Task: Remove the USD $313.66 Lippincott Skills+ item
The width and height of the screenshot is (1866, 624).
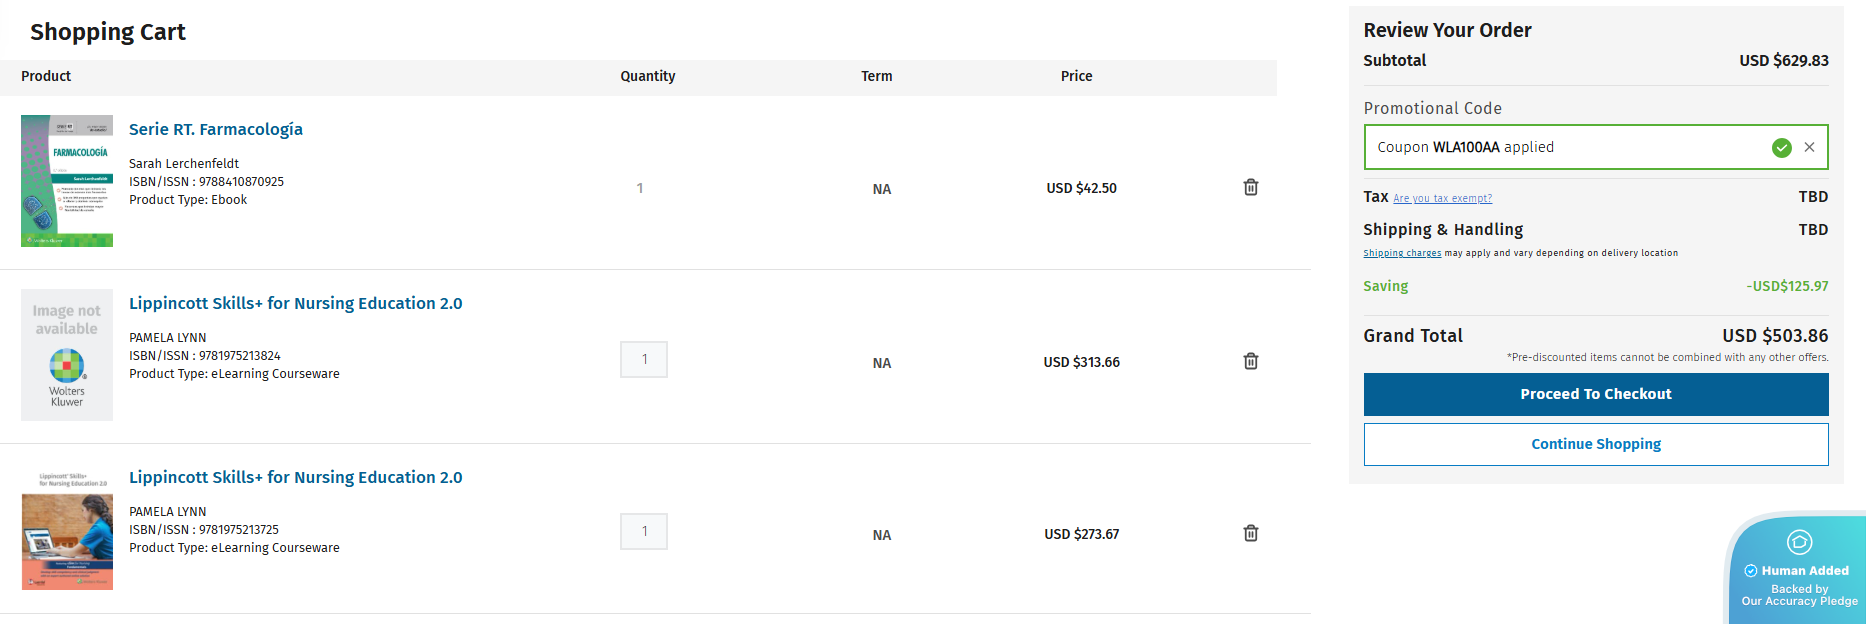Action: coord(1250,361)
